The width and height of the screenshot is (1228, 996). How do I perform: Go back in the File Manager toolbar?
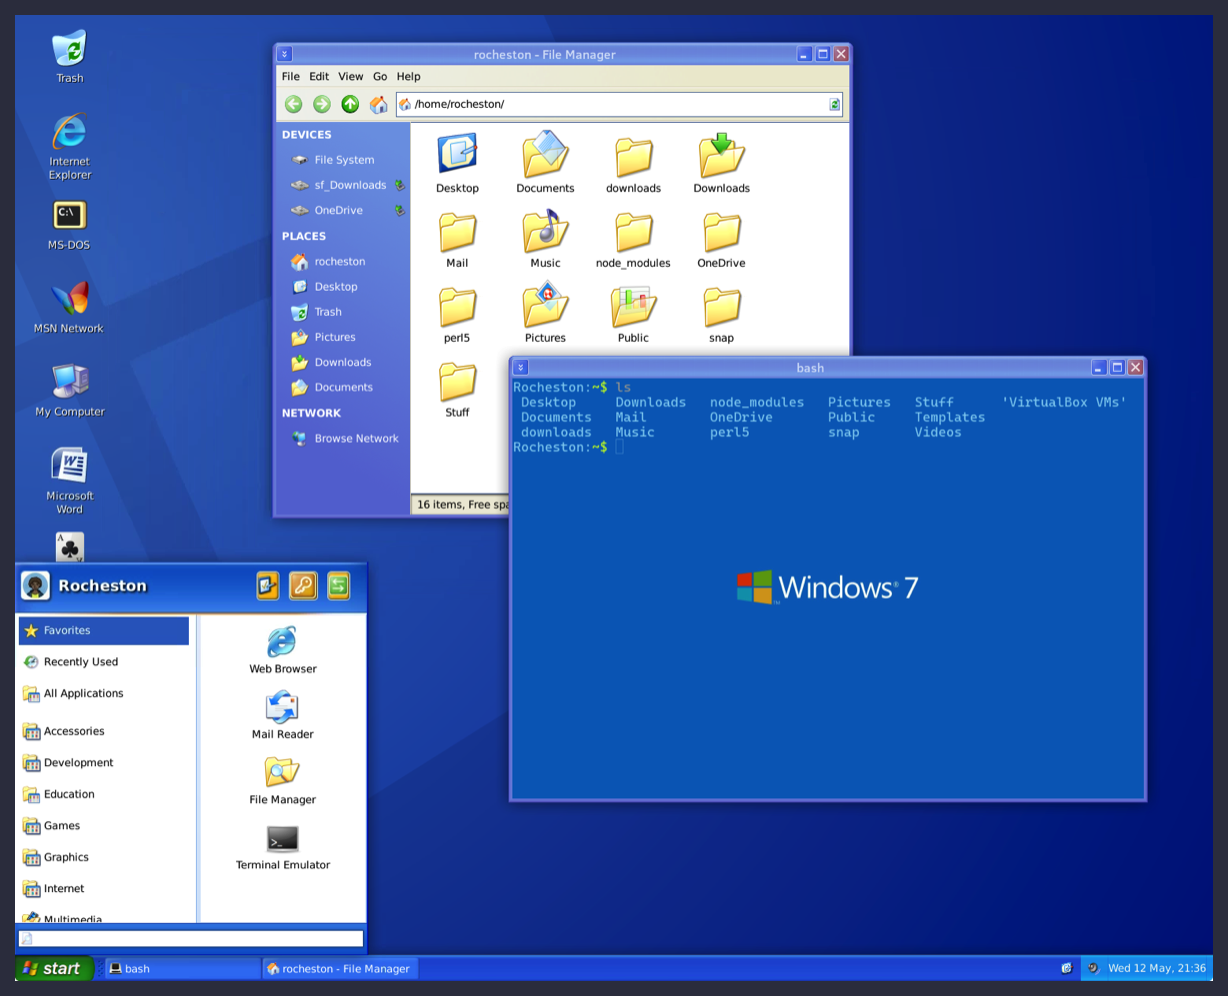click(x=293, y=104)
